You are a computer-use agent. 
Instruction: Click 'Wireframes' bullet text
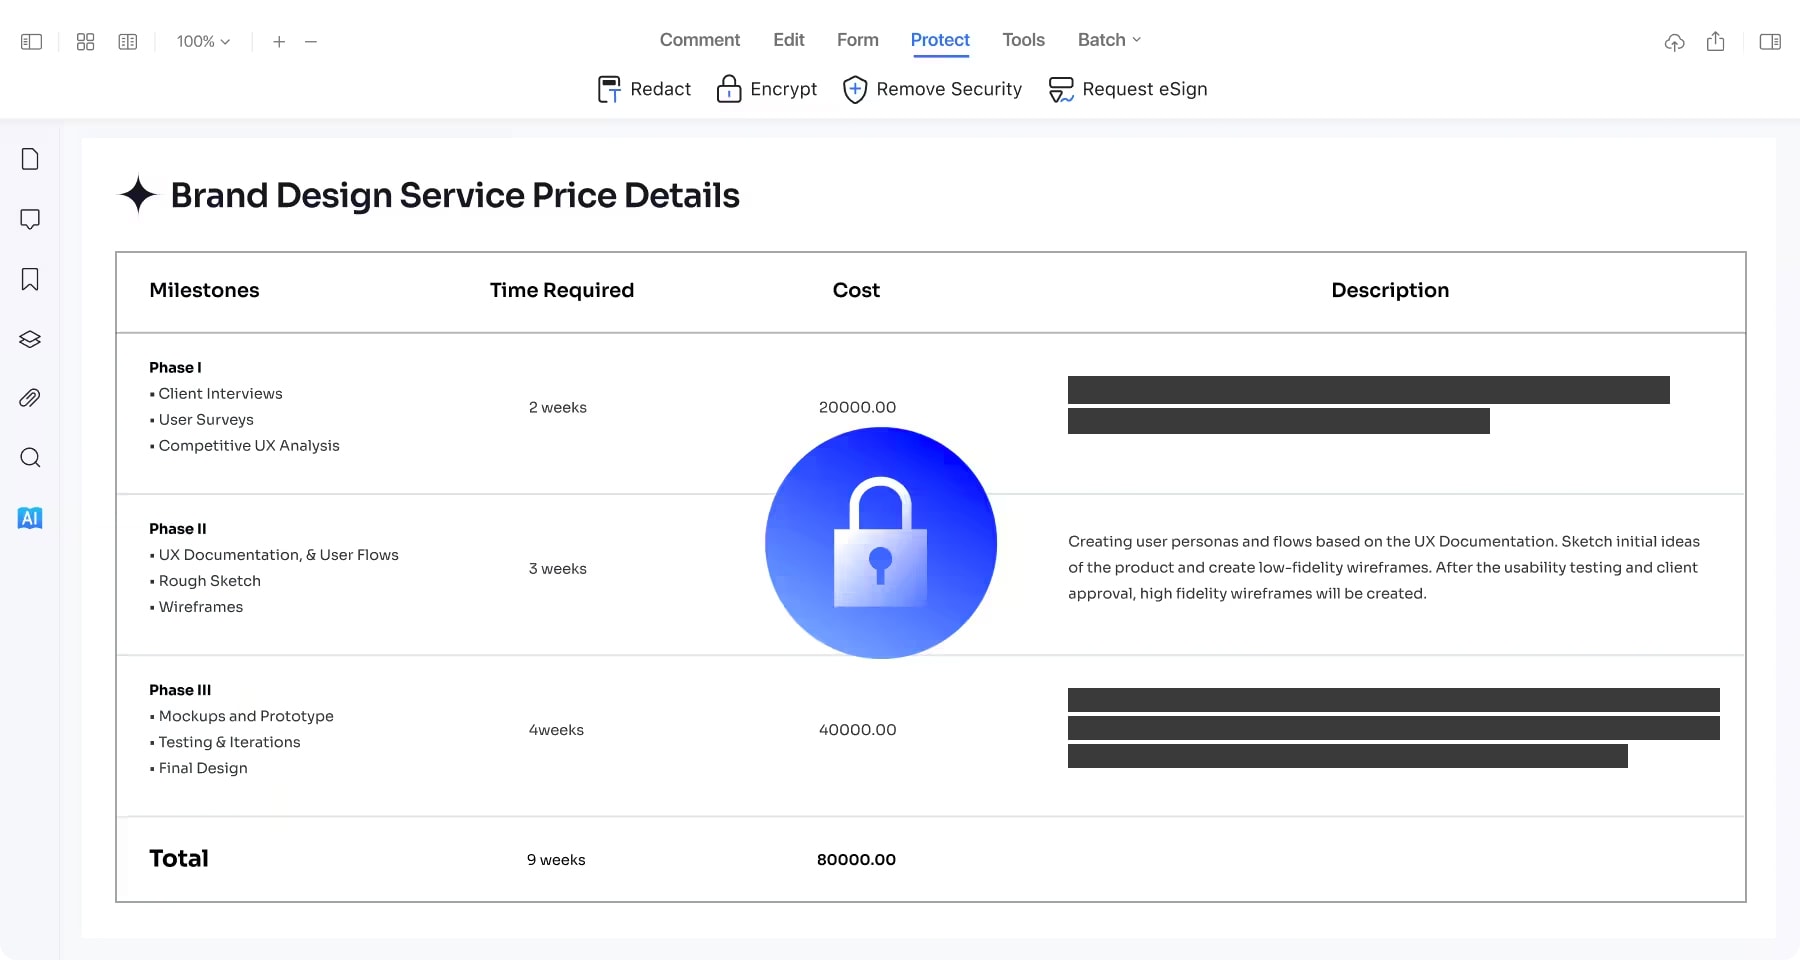click(201, 606)
